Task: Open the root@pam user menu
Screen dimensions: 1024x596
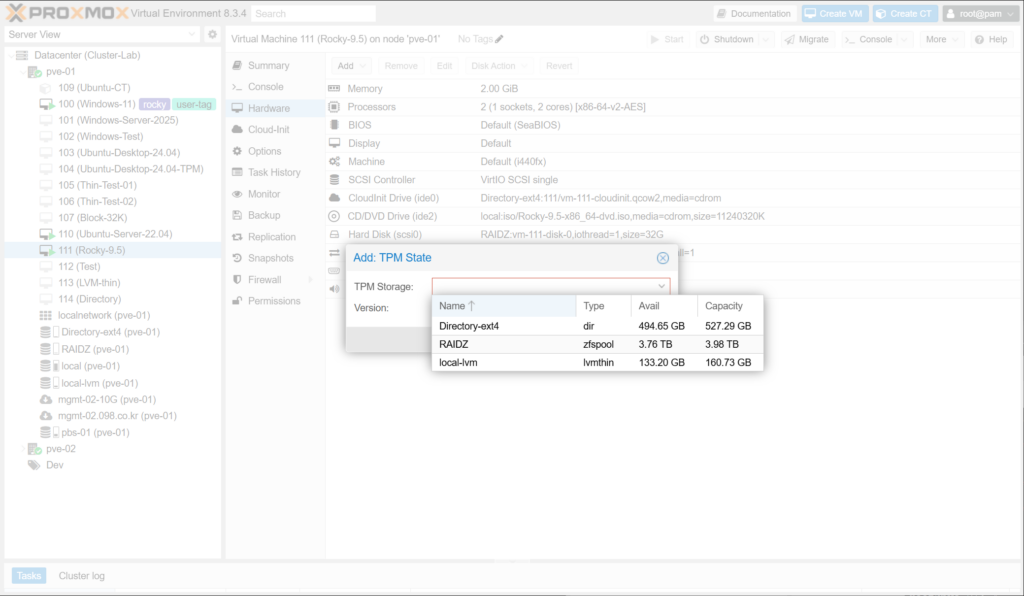Action: click(979, 14)
